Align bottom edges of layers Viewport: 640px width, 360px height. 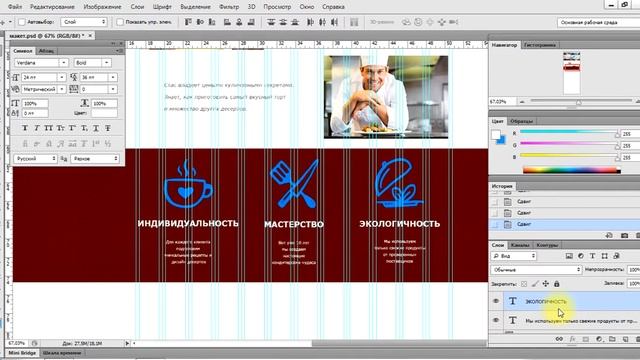[x=212, y=22]
